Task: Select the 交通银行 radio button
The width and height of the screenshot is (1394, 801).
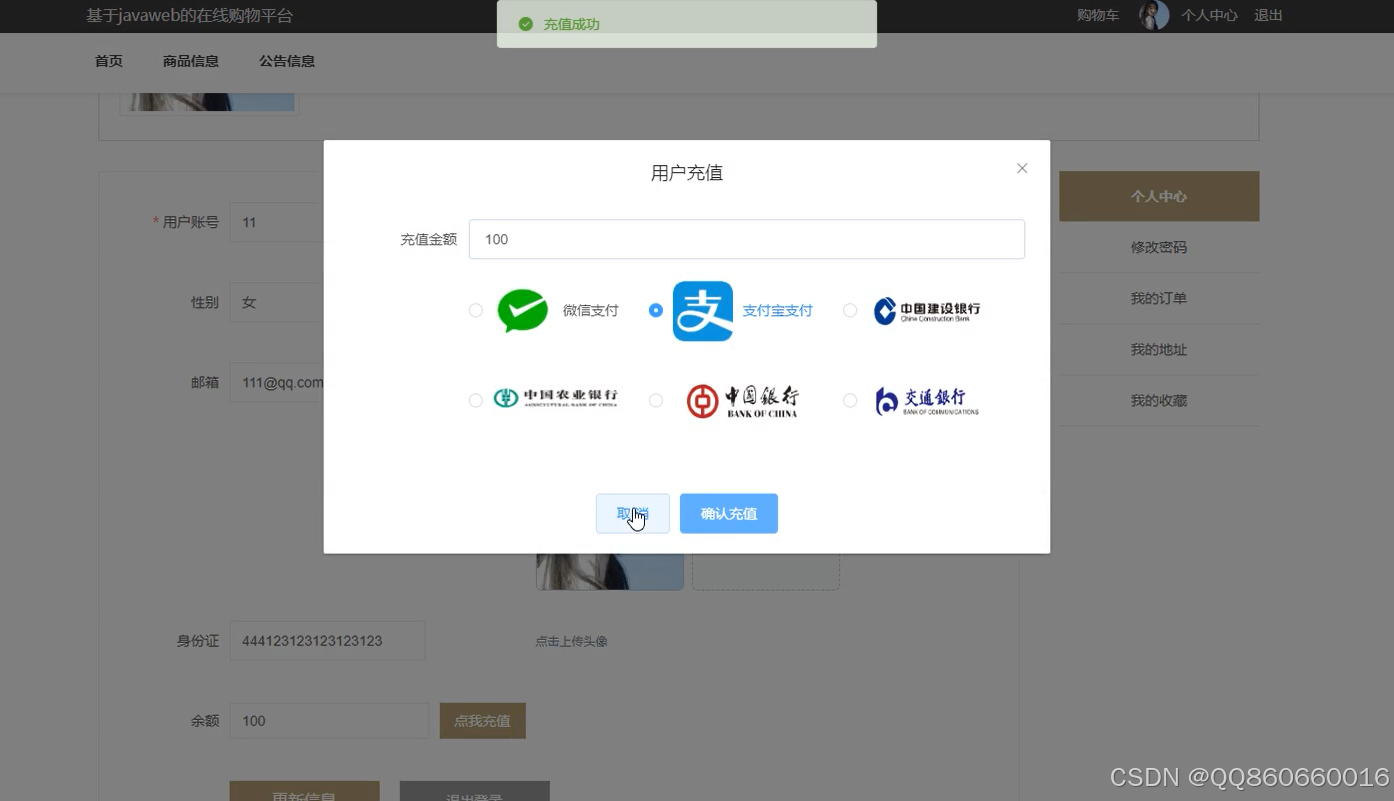Action: pos(850,400)
